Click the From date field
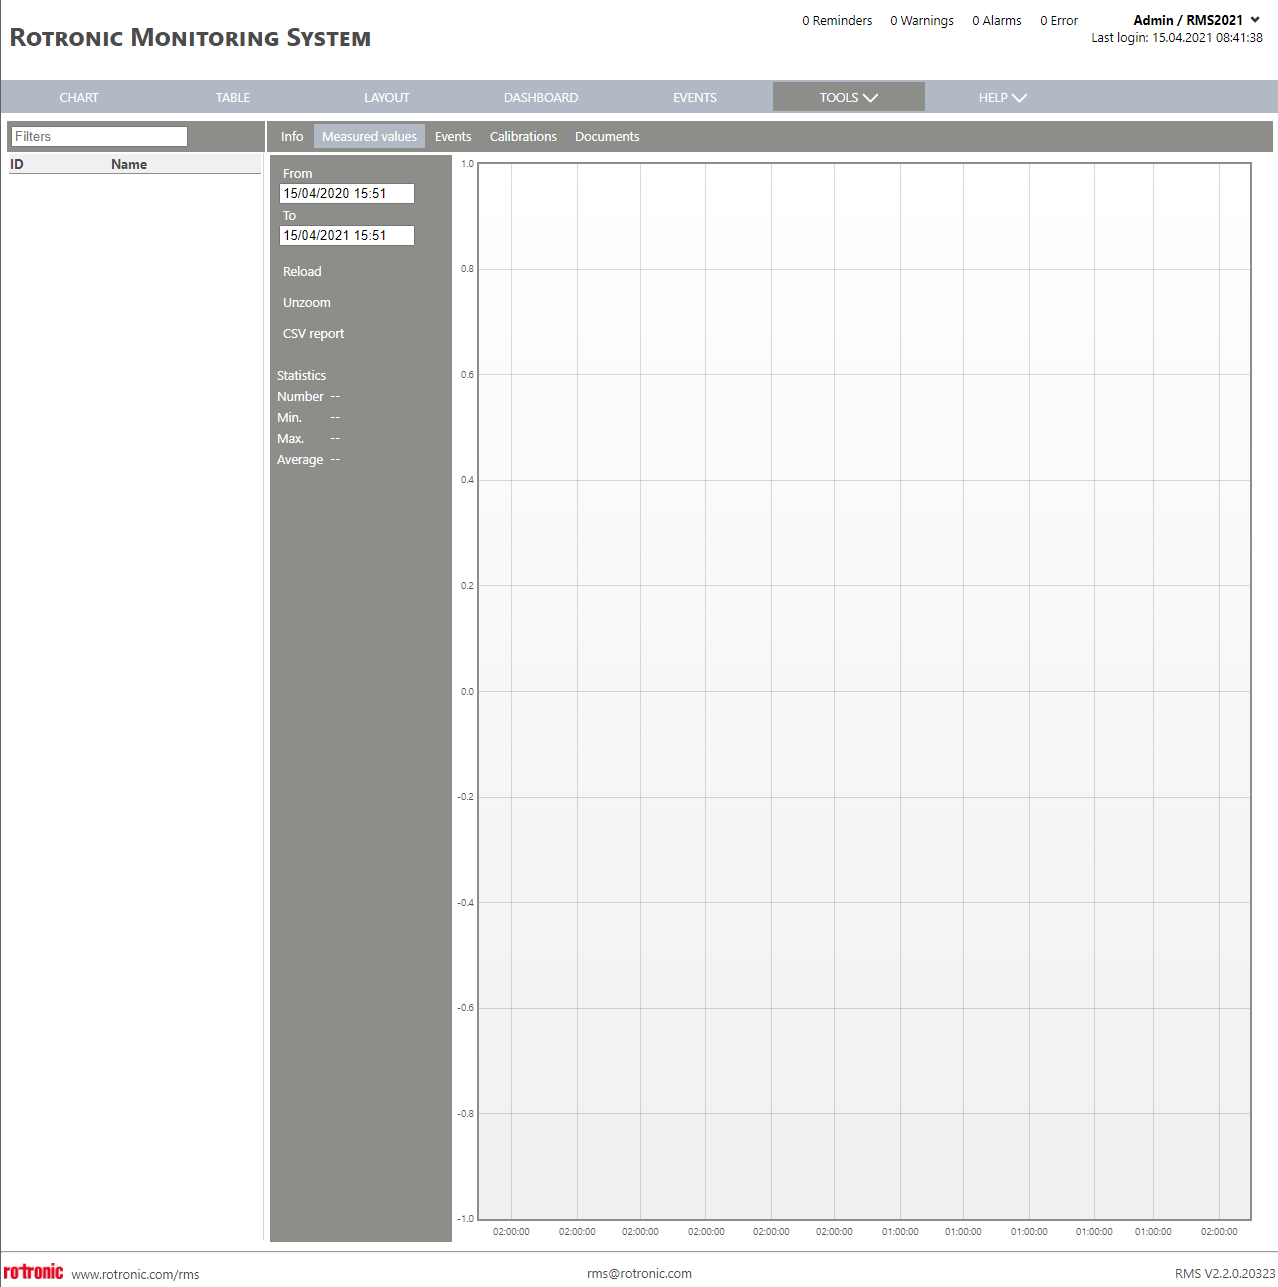The width and height of the screenshot is (1278, 1287). click(x=346, y=193)
